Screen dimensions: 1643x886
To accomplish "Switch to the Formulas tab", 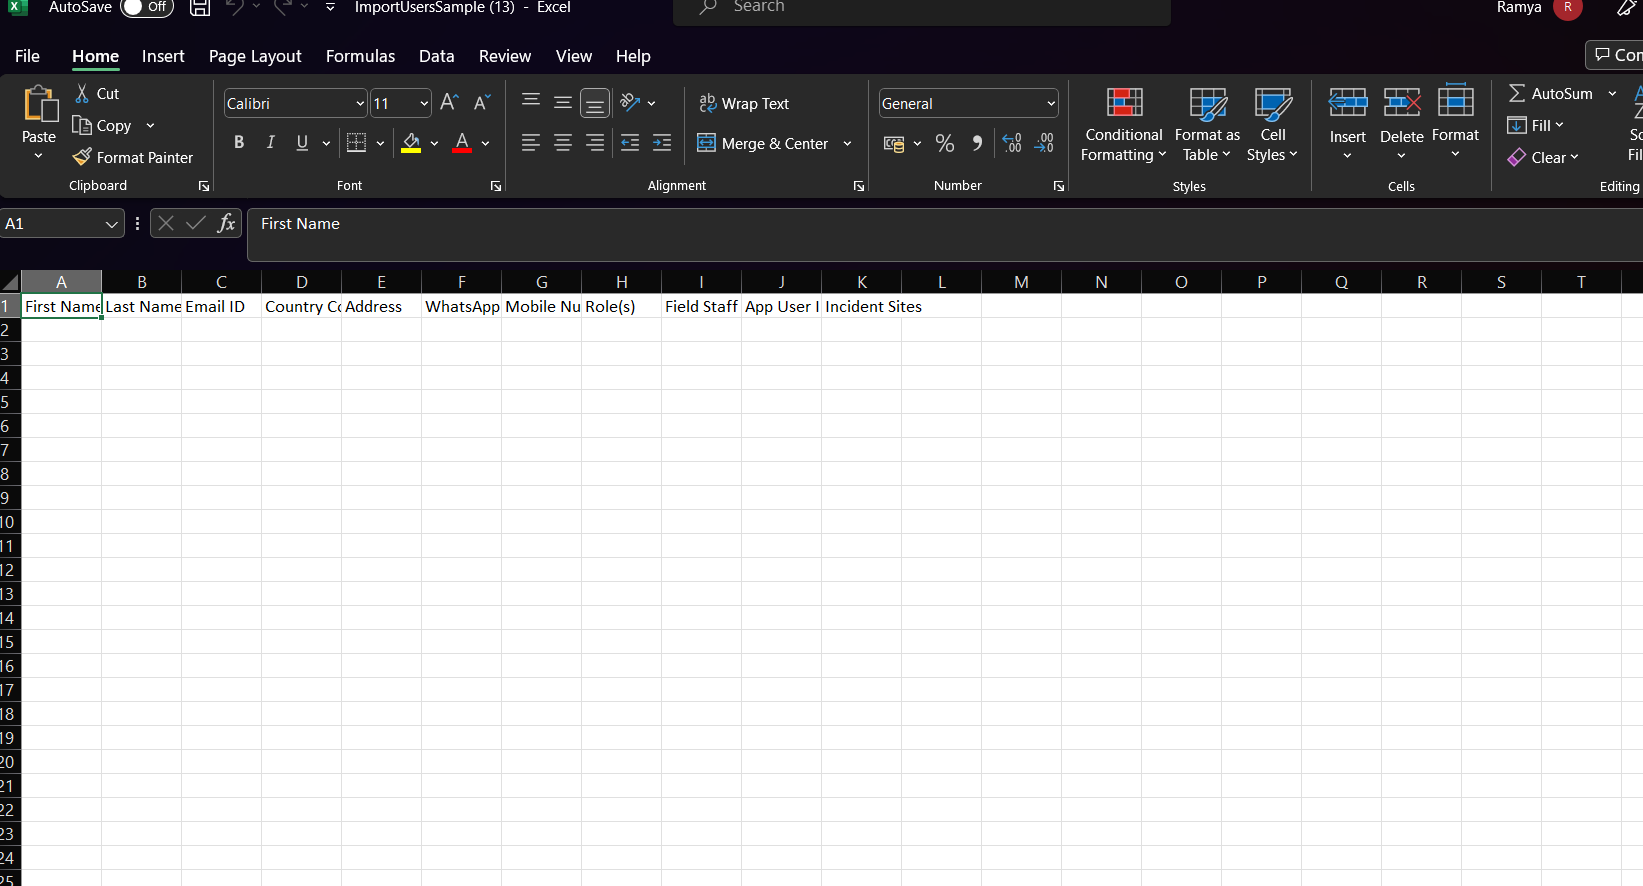I will pyautogui.click(x=360, y=56).
